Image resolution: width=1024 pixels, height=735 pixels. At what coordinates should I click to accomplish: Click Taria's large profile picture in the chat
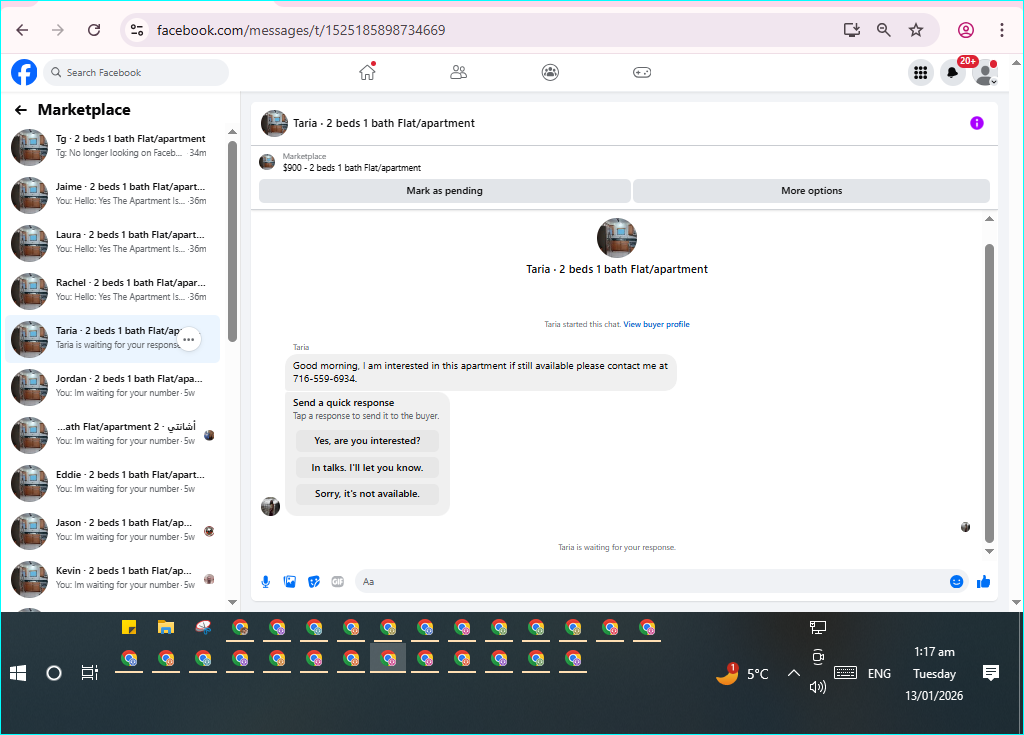pos(617,238)
